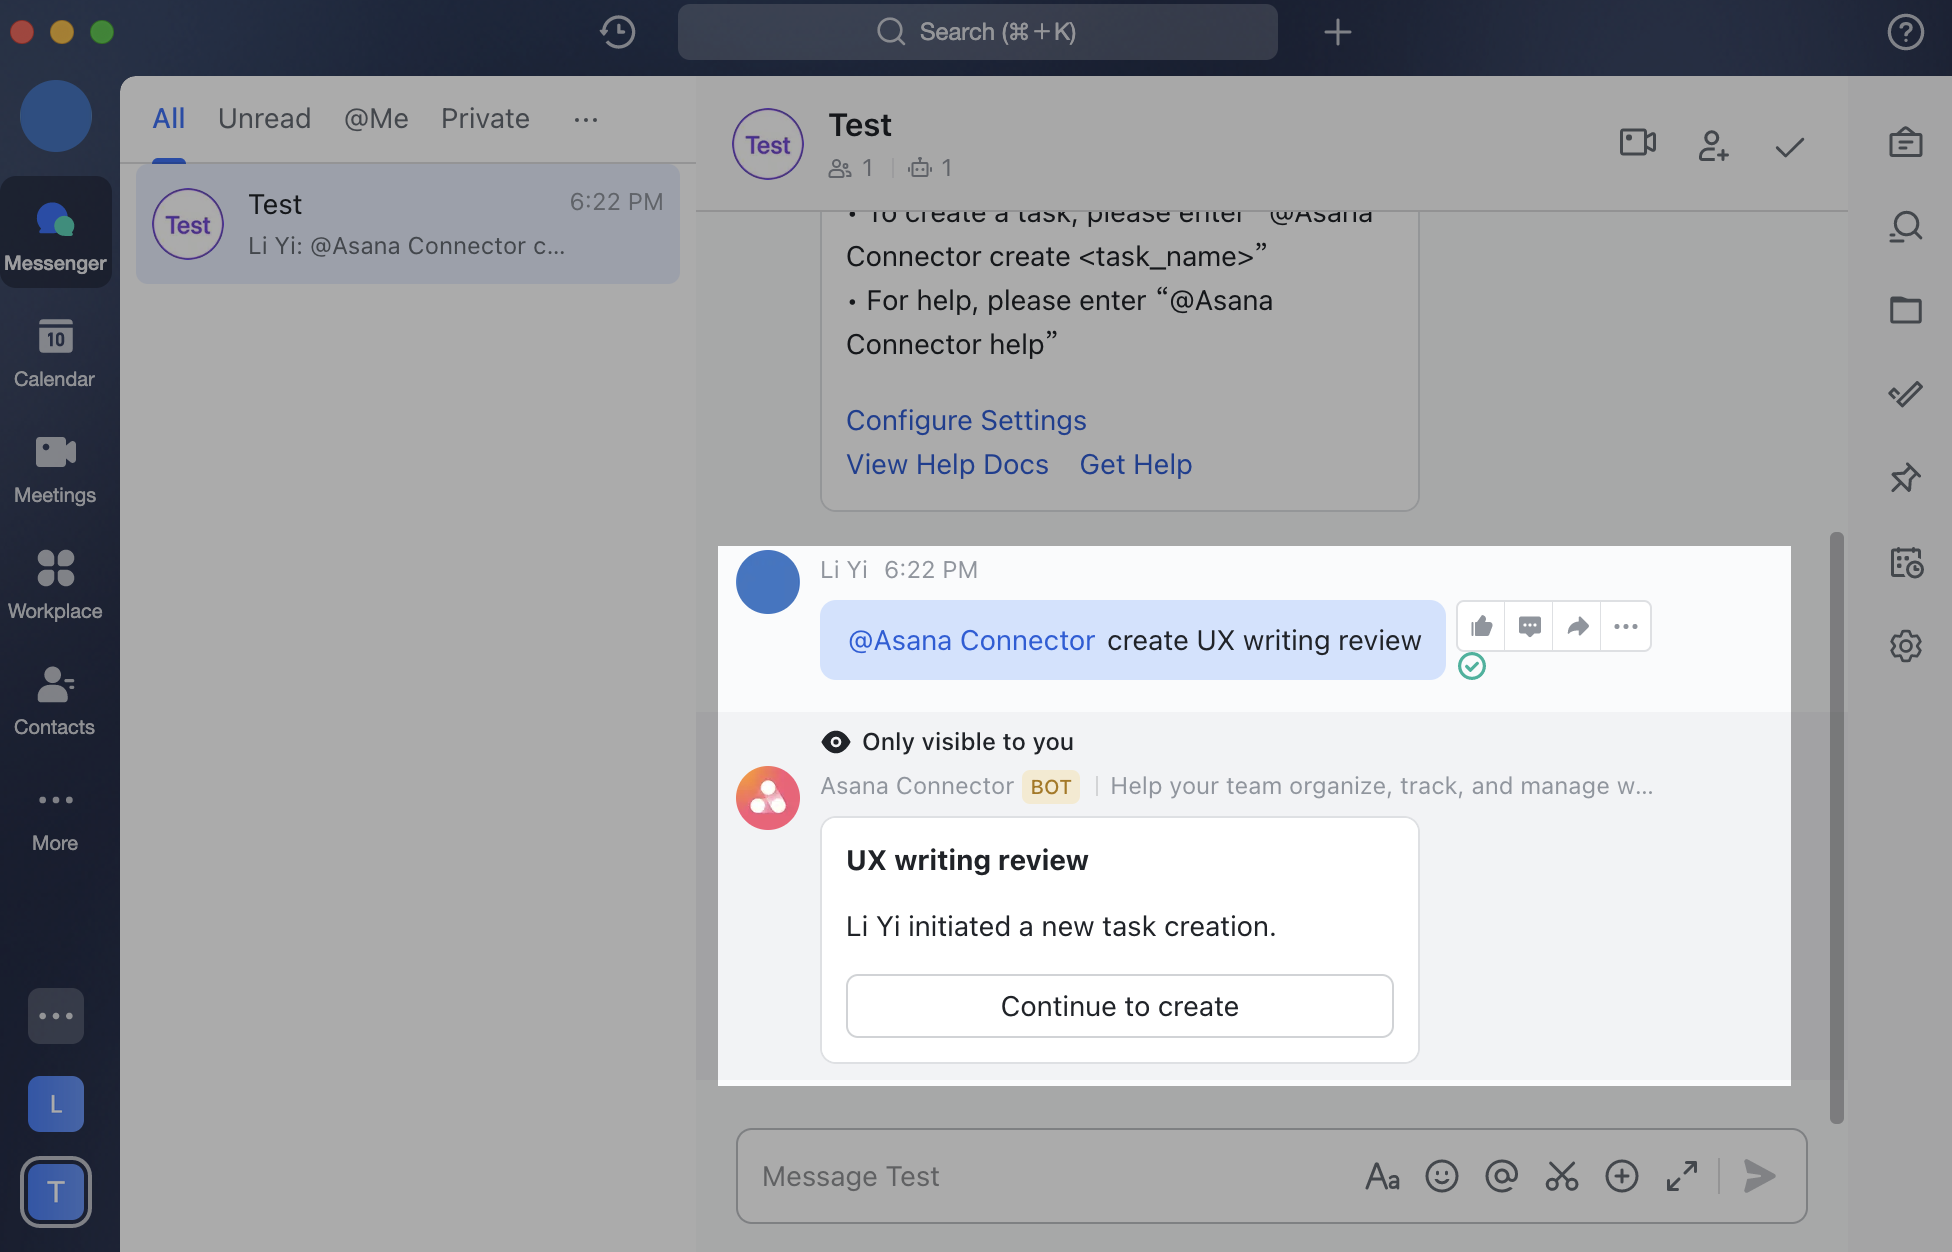Screen dimensions: 1952x1252
Task: Click the mention @ icon
Action: [x=1501, y=1176]
